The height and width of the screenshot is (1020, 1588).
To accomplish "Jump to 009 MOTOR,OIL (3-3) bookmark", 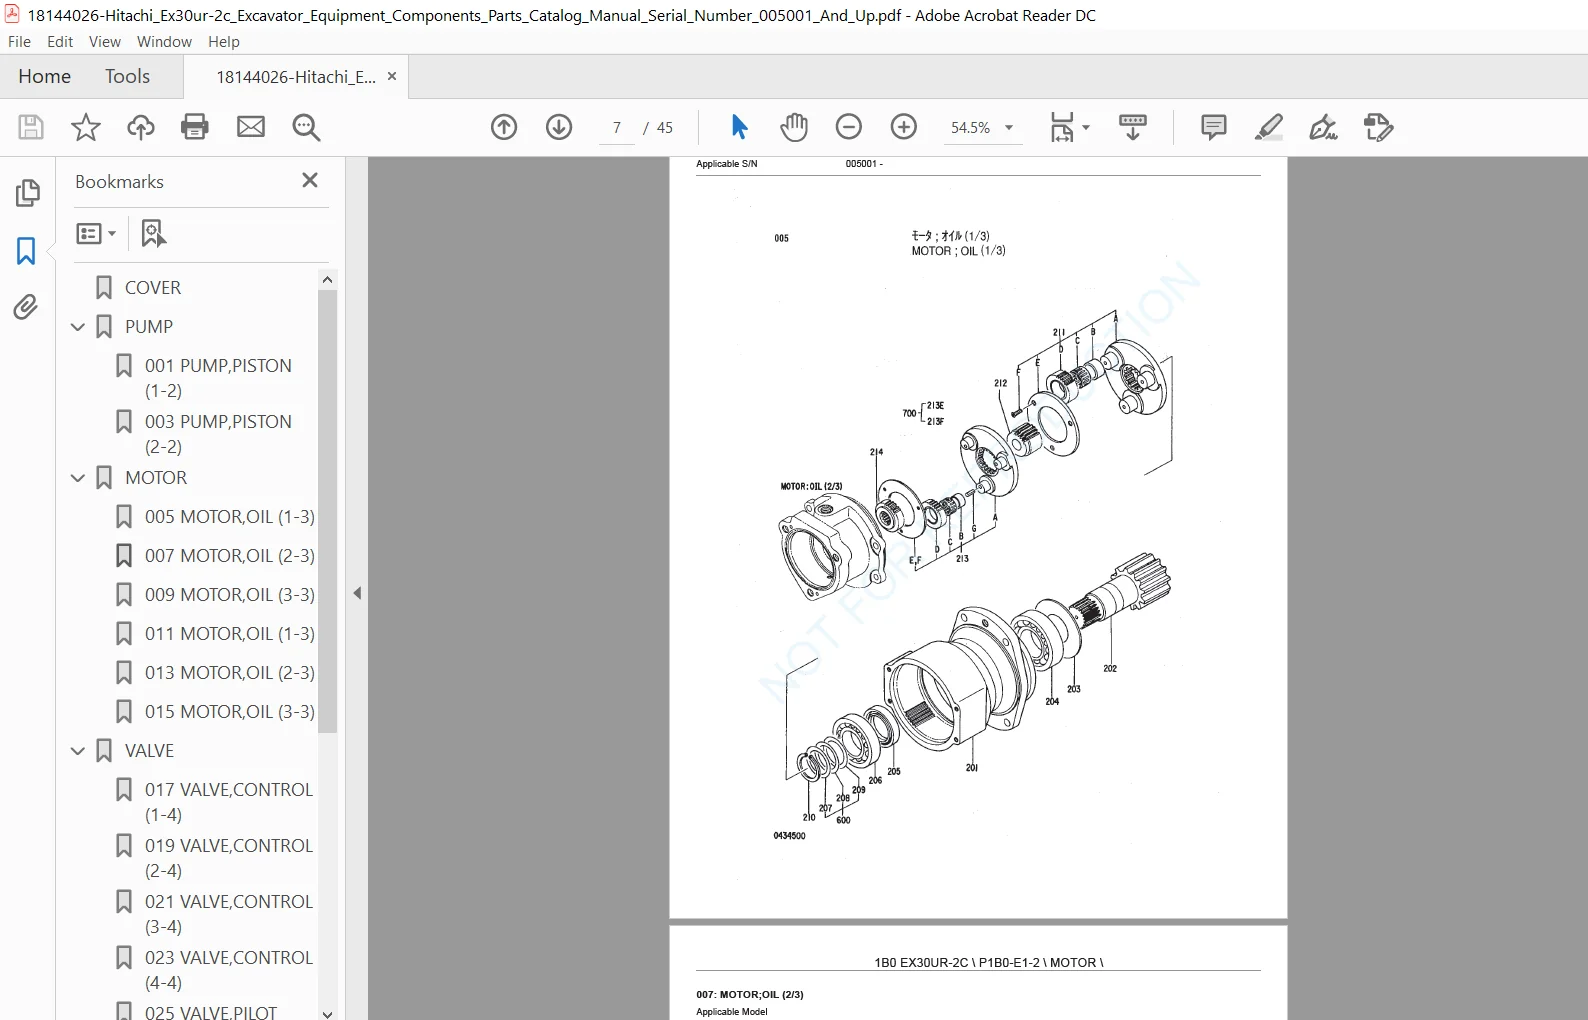I will click(x=230, y=595).
